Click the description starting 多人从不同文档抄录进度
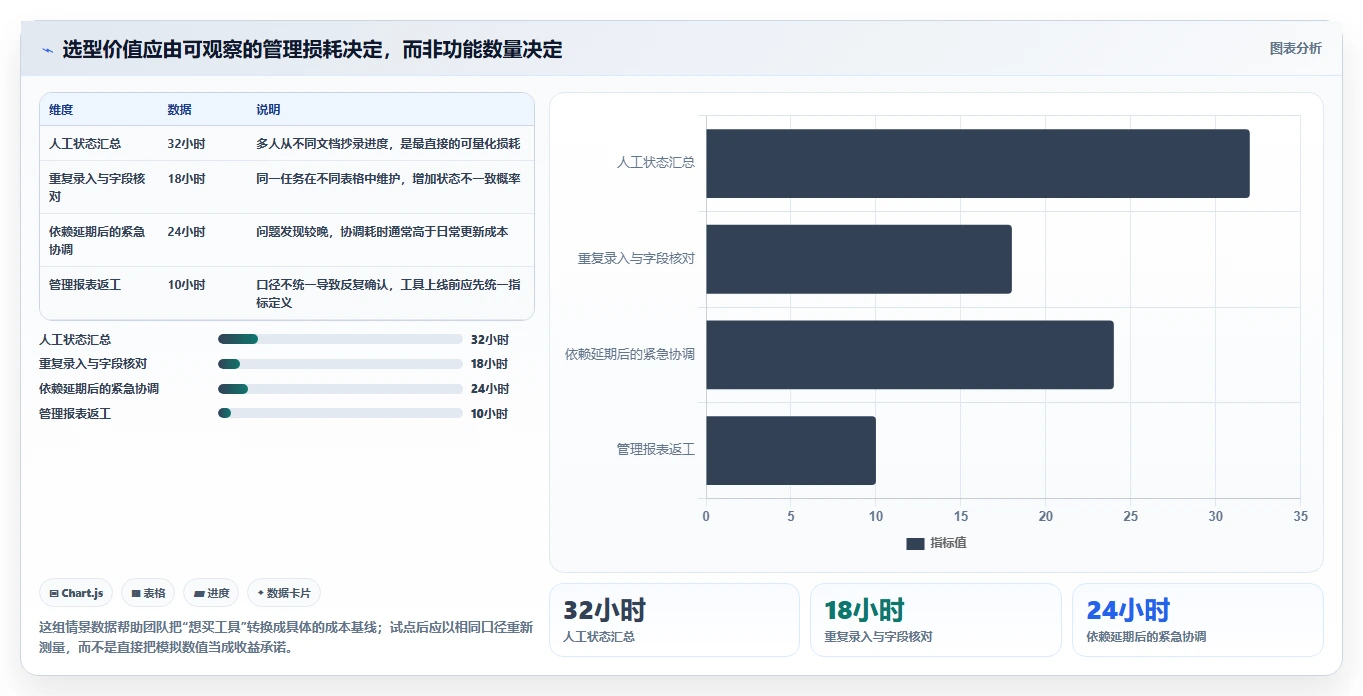1363x696 pixels. click(x=388, y=144)
